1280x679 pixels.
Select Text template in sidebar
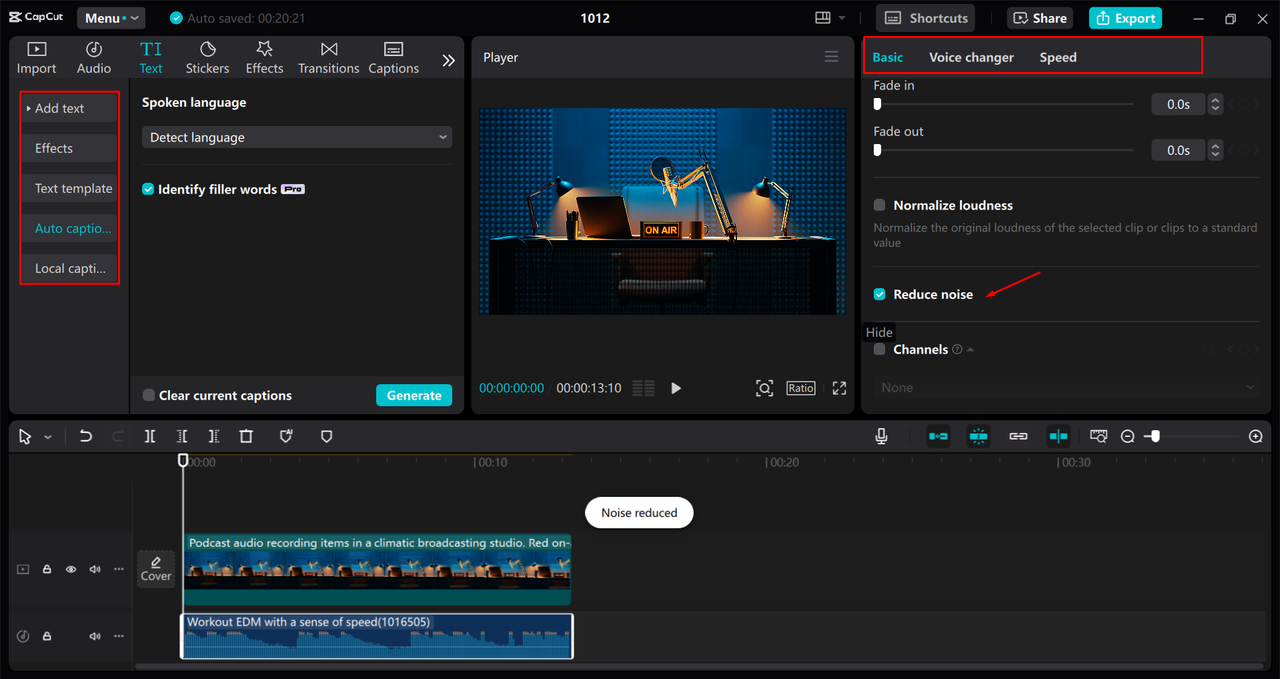[x=69, y=188]
